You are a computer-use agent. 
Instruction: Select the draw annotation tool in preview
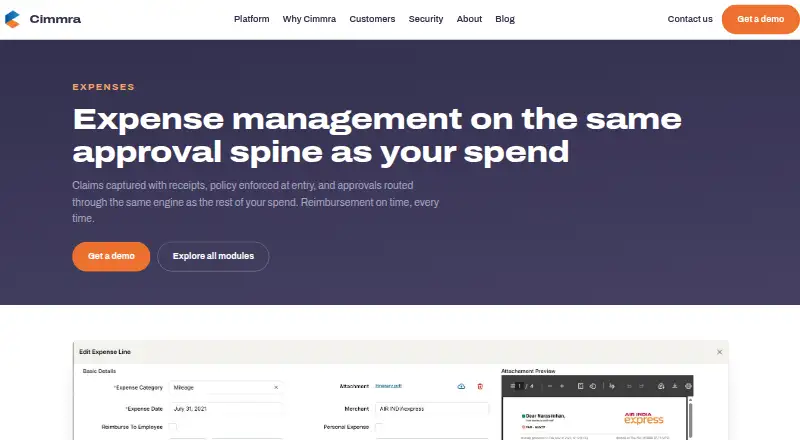tap(612, 386)
